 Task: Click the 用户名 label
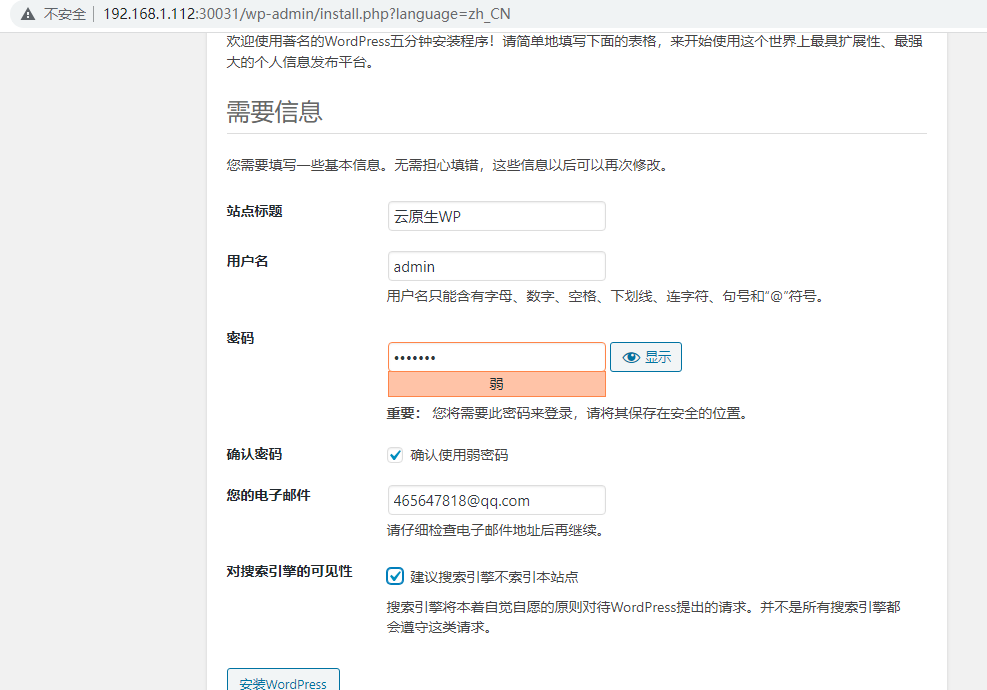click(247, 261)
